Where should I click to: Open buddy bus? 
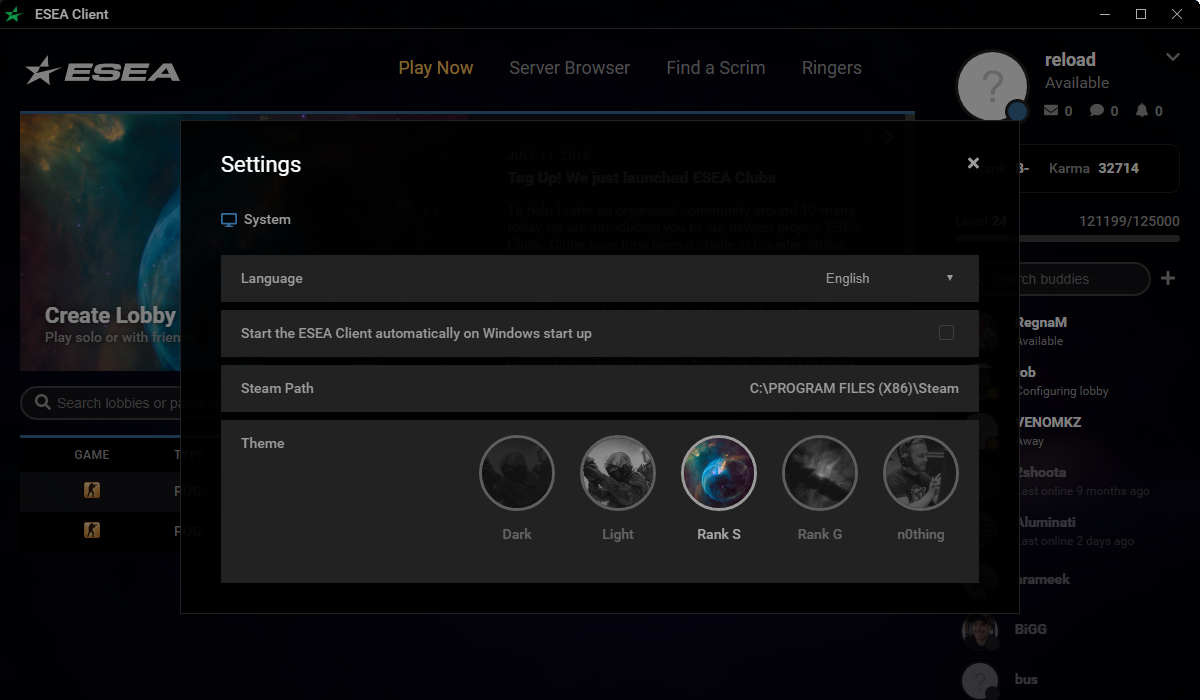(x=1026, y=679)
